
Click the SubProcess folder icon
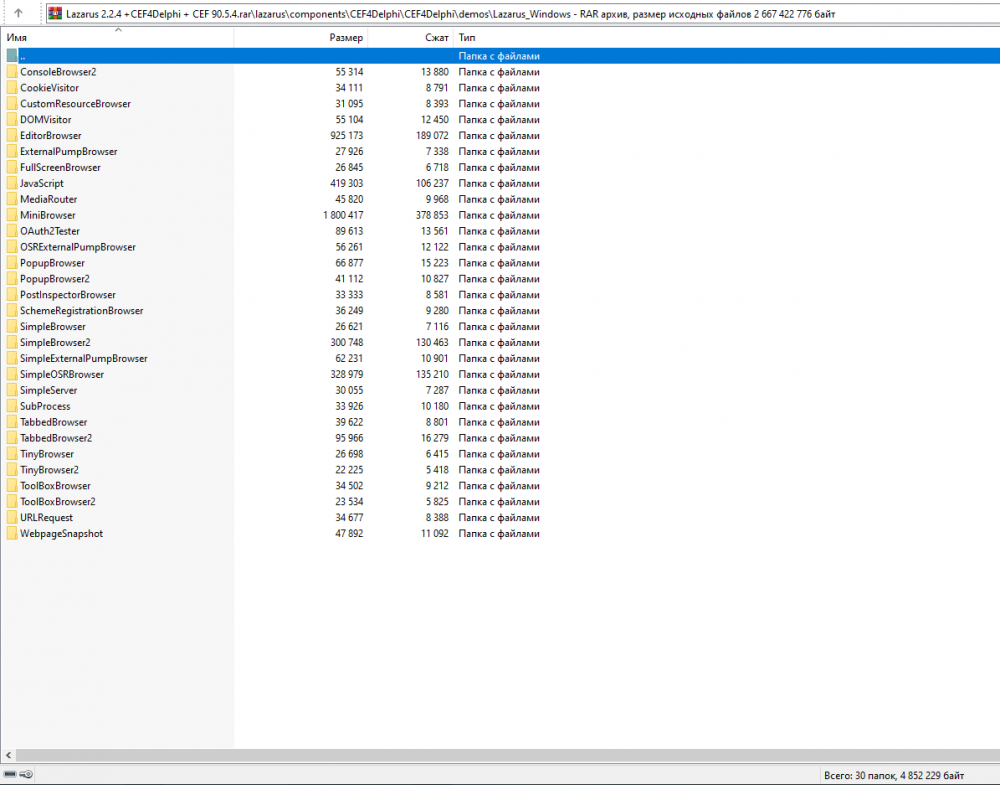click(x=12, y=407)
